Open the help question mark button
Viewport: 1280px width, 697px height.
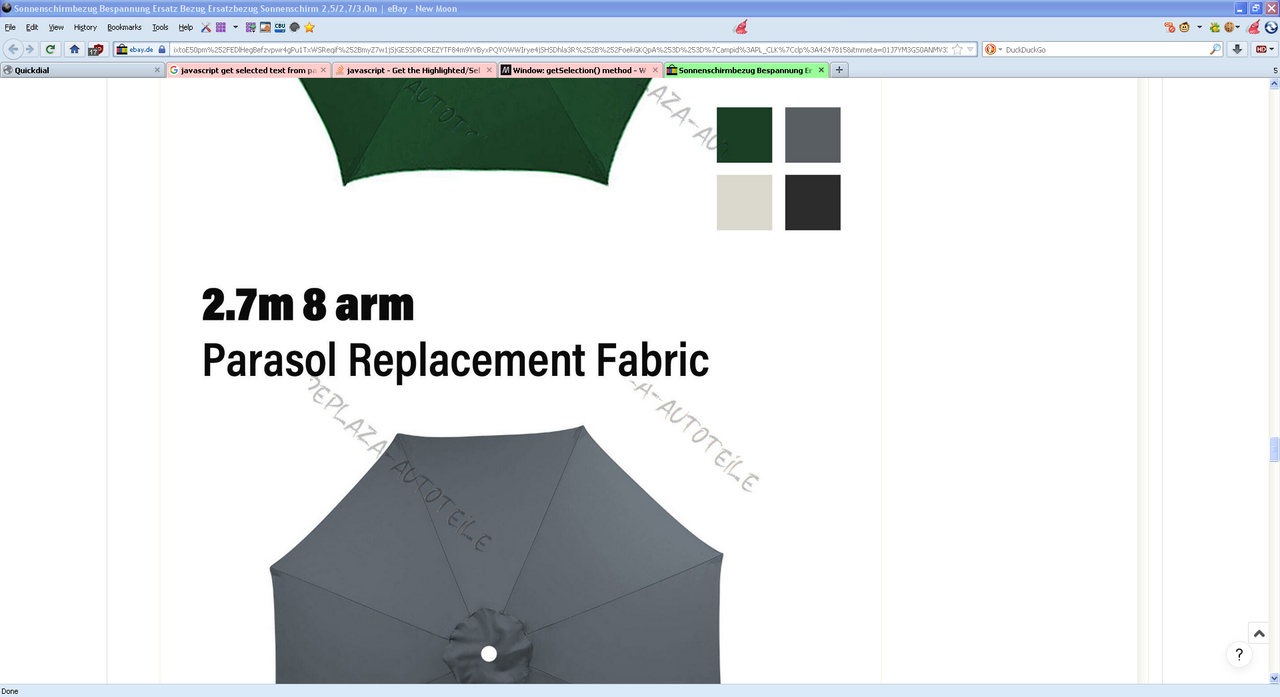pos(1239,655)
